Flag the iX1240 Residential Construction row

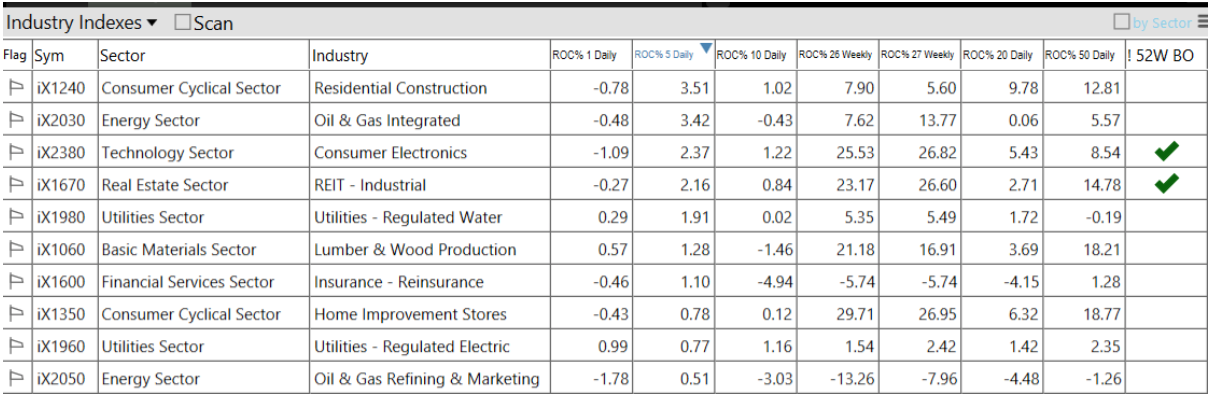[x=16, y=88]
